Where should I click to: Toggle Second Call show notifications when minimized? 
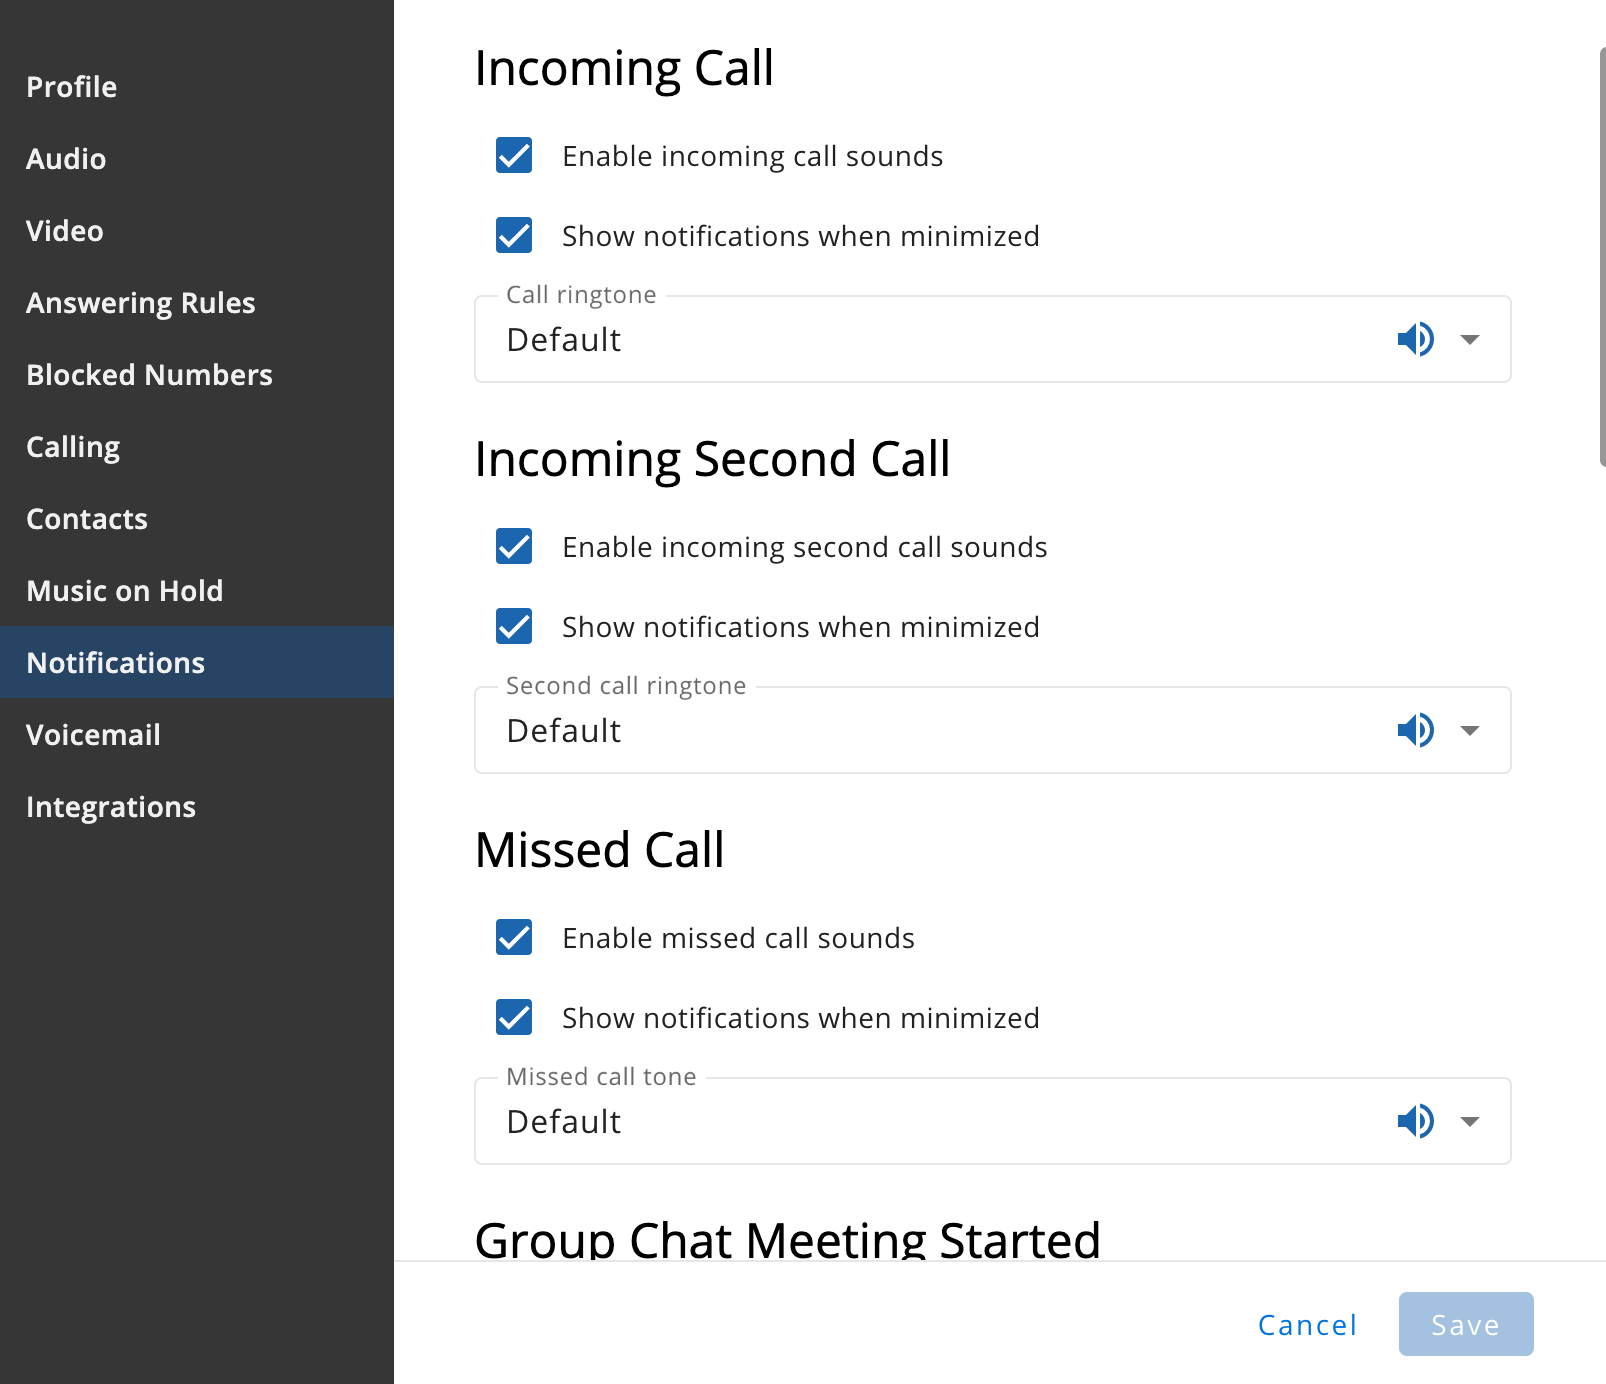(x=514, y=626)
